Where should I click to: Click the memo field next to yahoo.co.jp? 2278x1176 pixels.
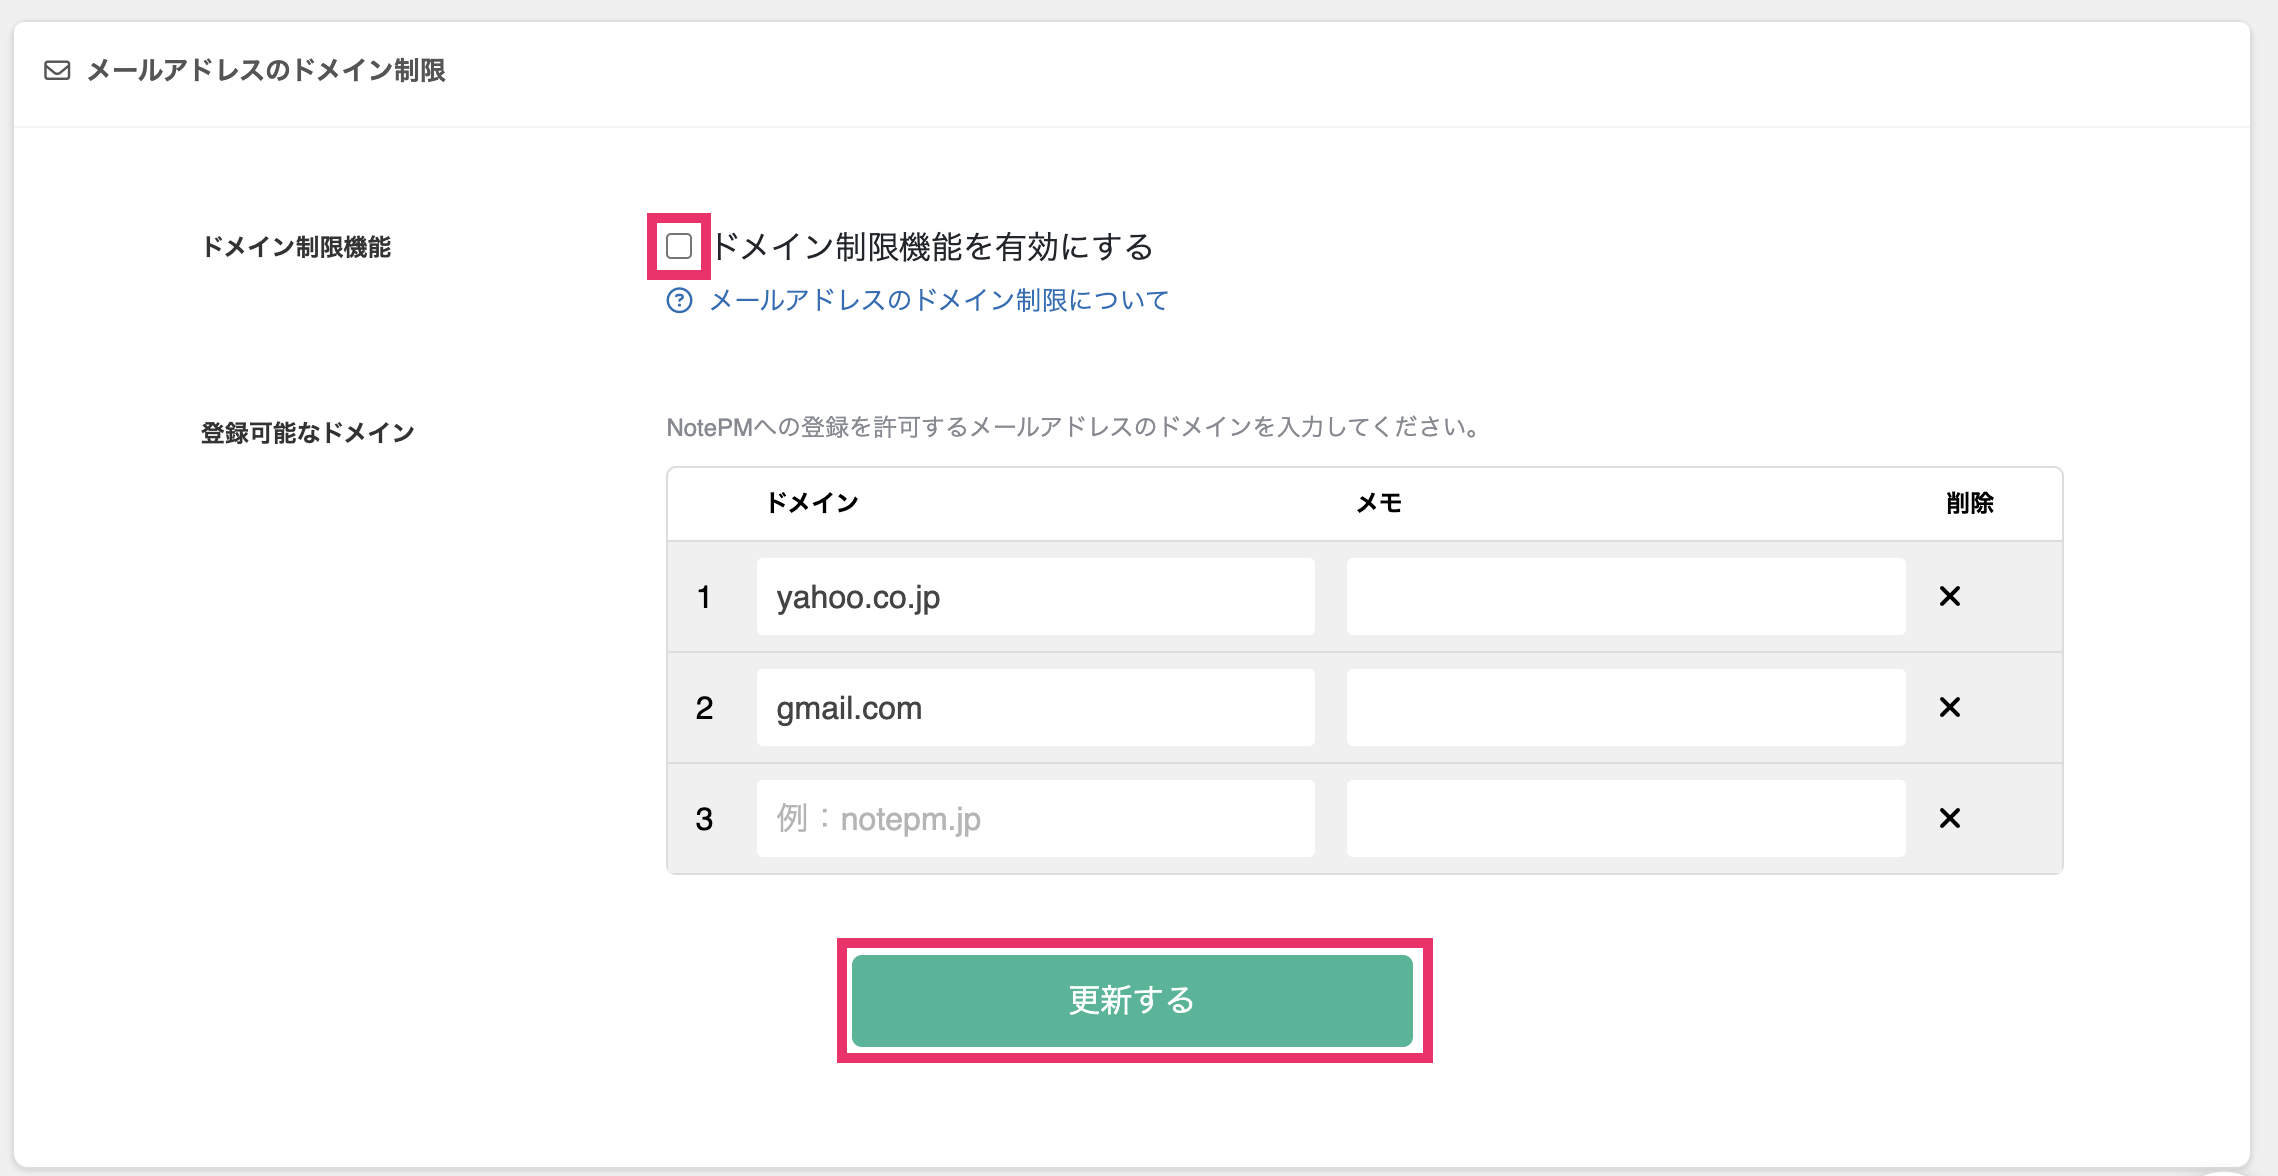[1624, 596]
